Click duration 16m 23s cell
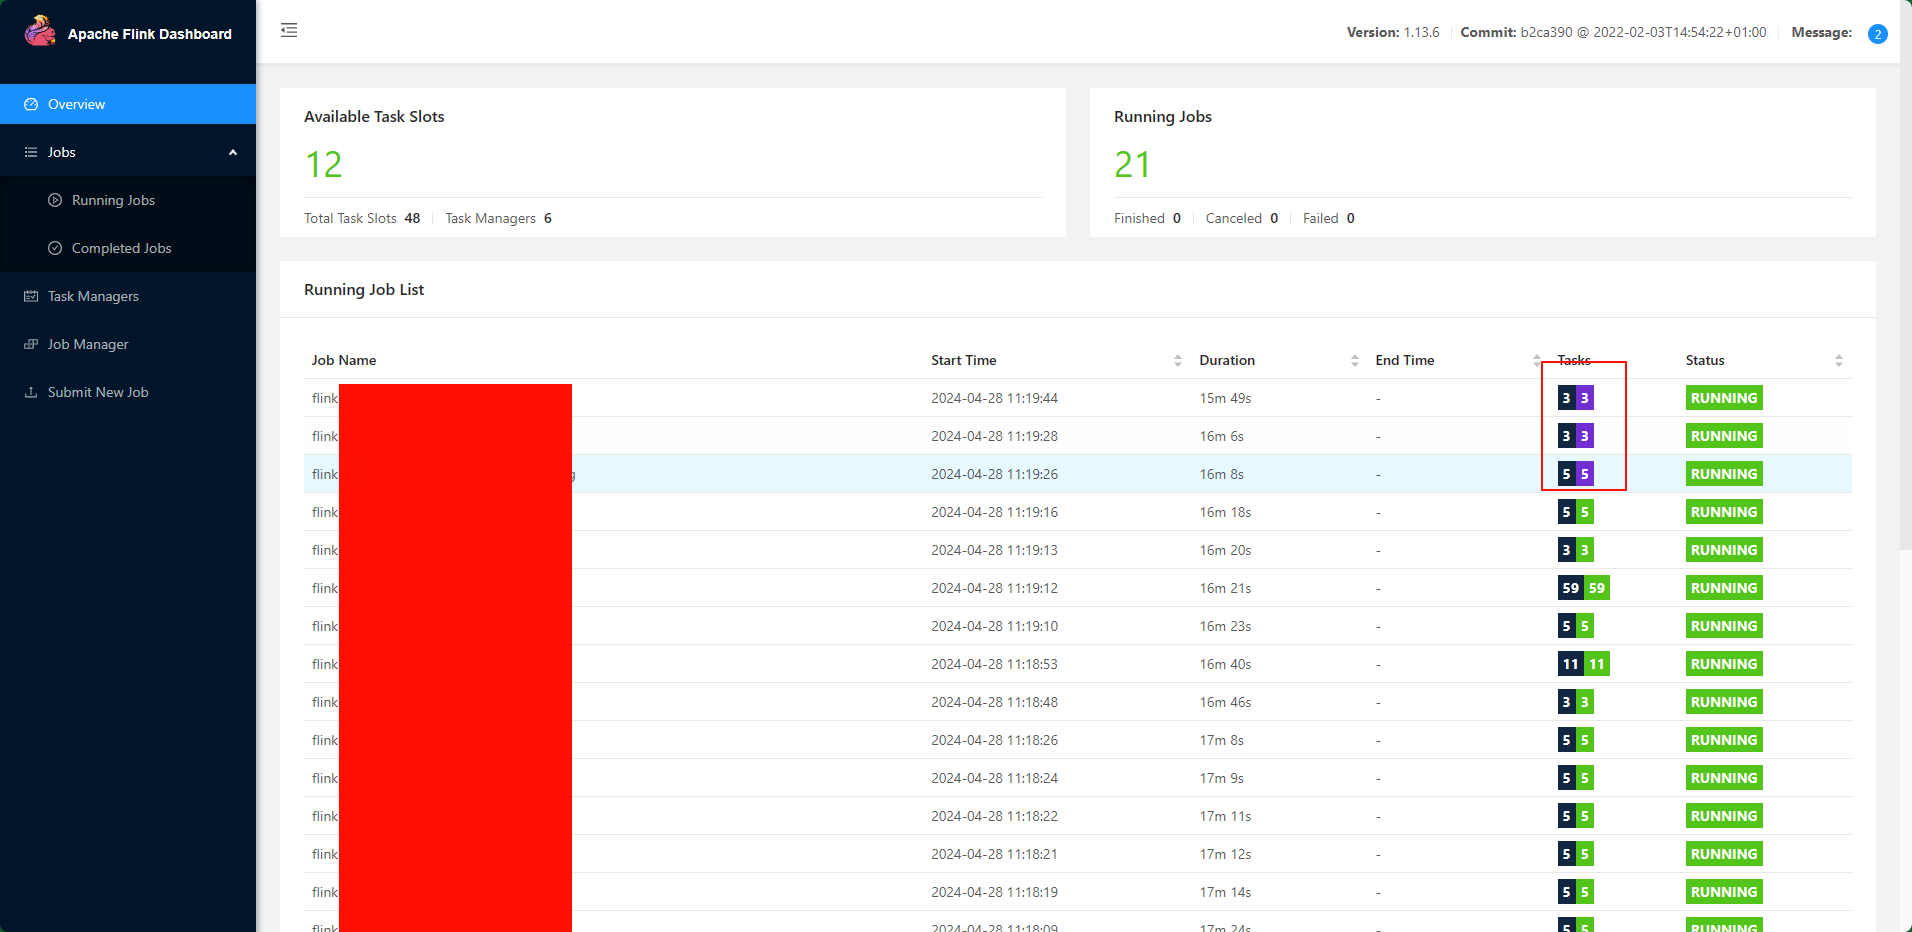This screenshot has width=1912, height=932. (1225, 626)
